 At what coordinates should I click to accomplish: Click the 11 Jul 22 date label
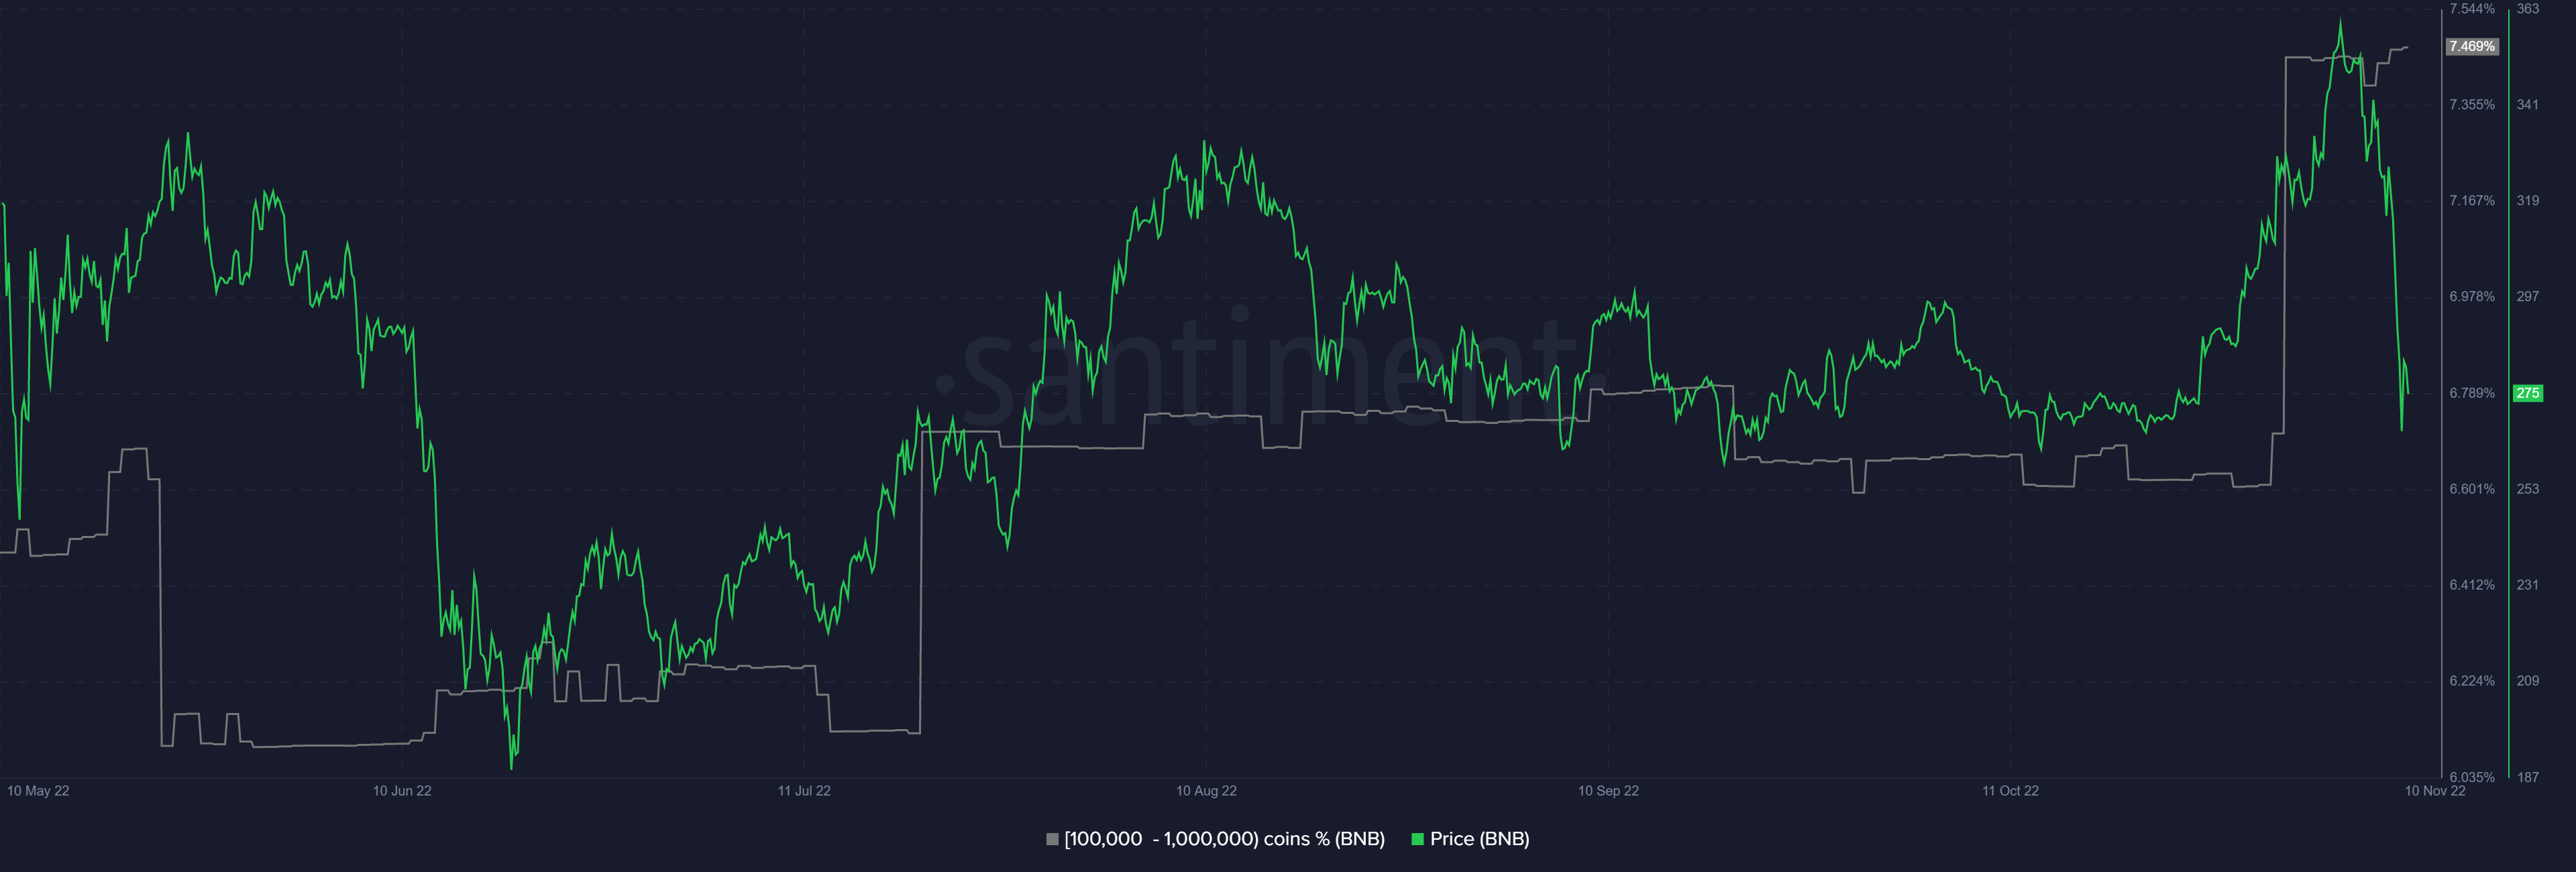804,791
